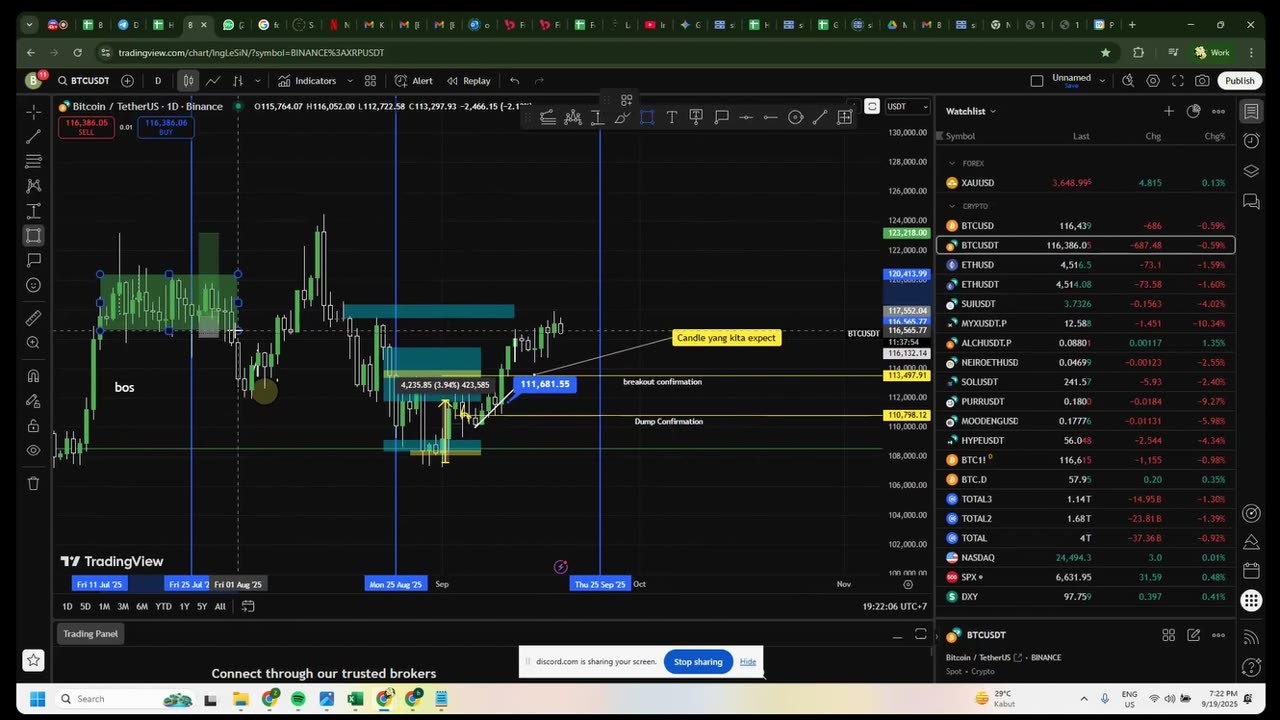Open Spotify from the Windows taskbar

coord(298,699)
